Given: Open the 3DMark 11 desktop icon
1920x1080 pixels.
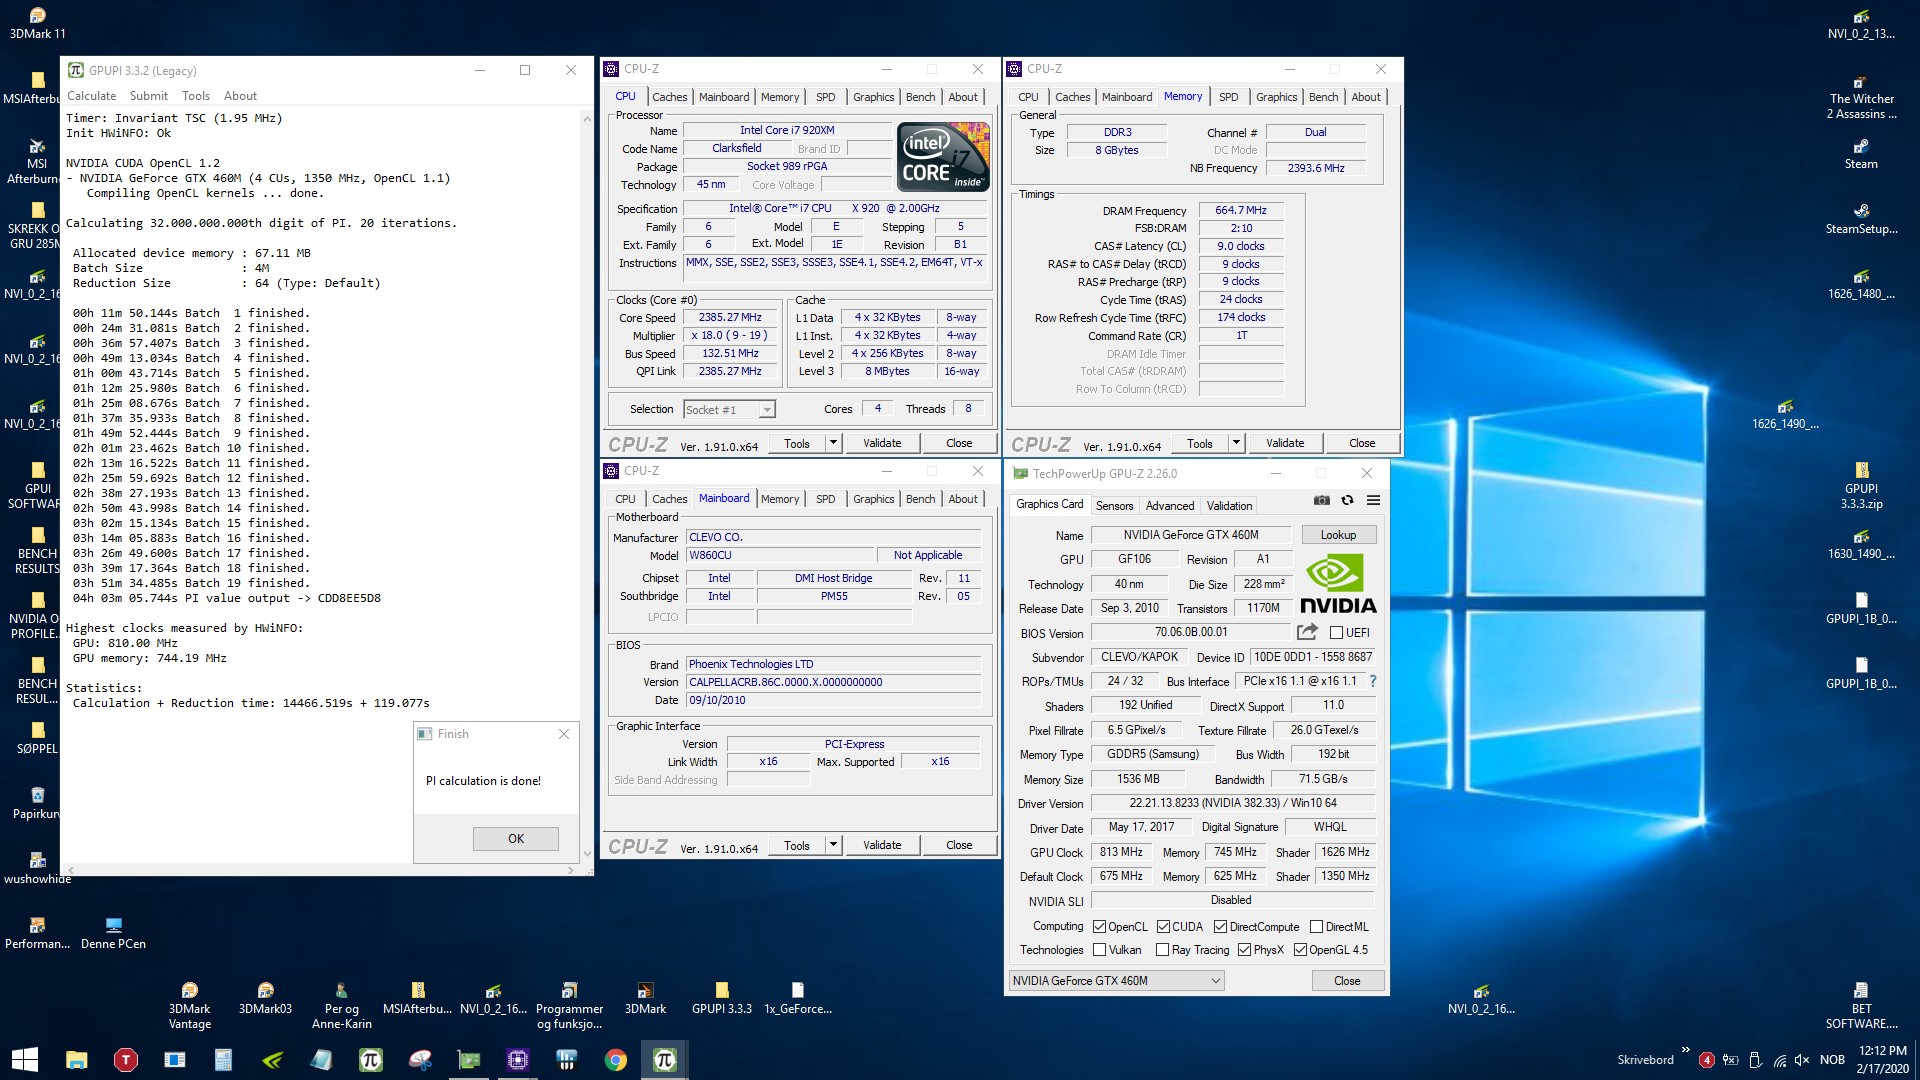Looking at the screenshot, I should pos(37,23).
